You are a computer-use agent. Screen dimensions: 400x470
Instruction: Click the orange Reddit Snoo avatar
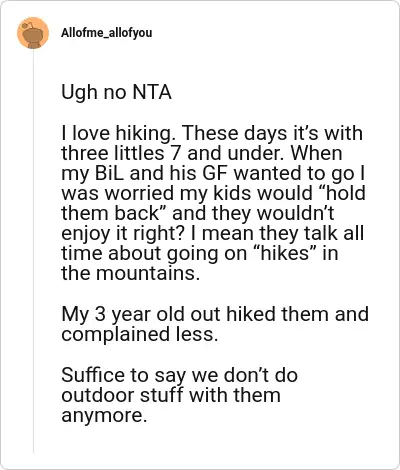[x=33, y=33]
